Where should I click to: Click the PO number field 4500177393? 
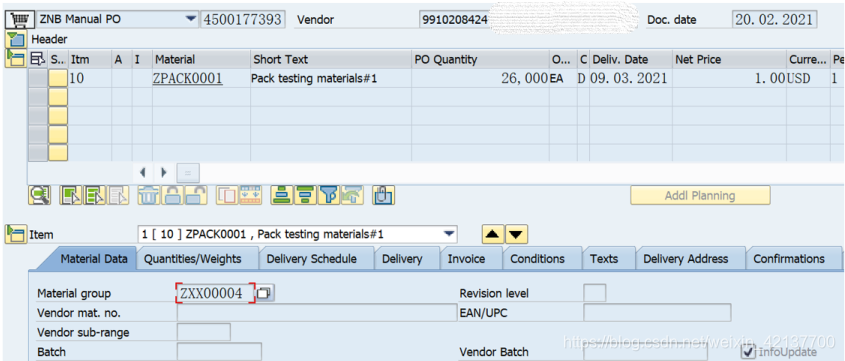[x=243, y=19]
